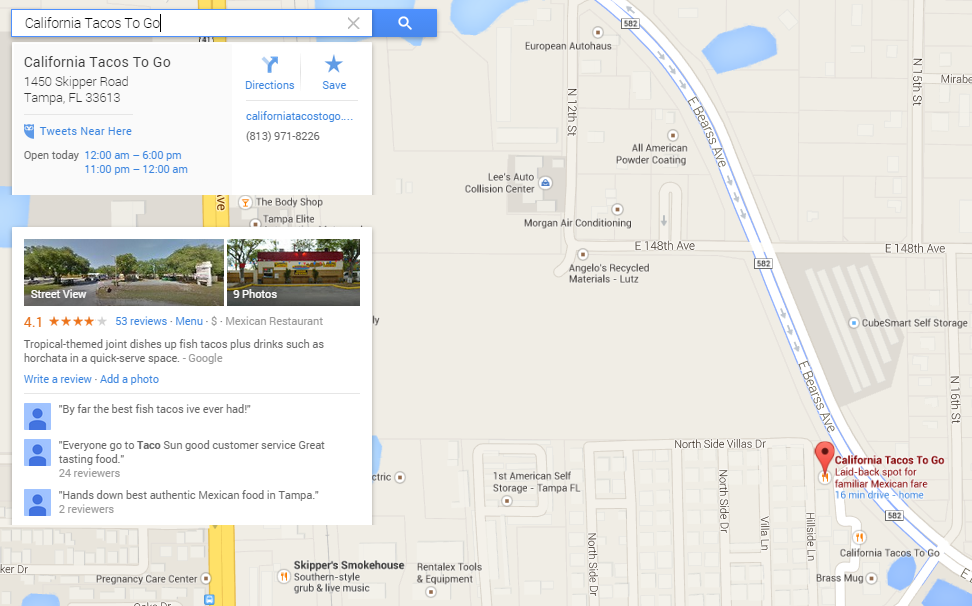972x606 pixels.
Task: Save the place with the star icon
Action: click(334, 73)
